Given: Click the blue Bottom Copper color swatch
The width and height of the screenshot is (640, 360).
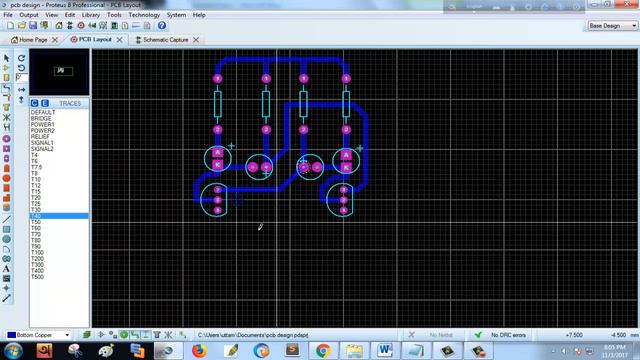Looking at the screenshot, I should coord(11,335).
